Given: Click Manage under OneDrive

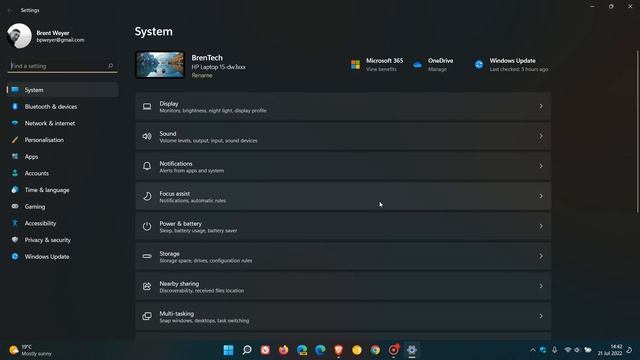Looking at the screenshot, I should 437,69.
